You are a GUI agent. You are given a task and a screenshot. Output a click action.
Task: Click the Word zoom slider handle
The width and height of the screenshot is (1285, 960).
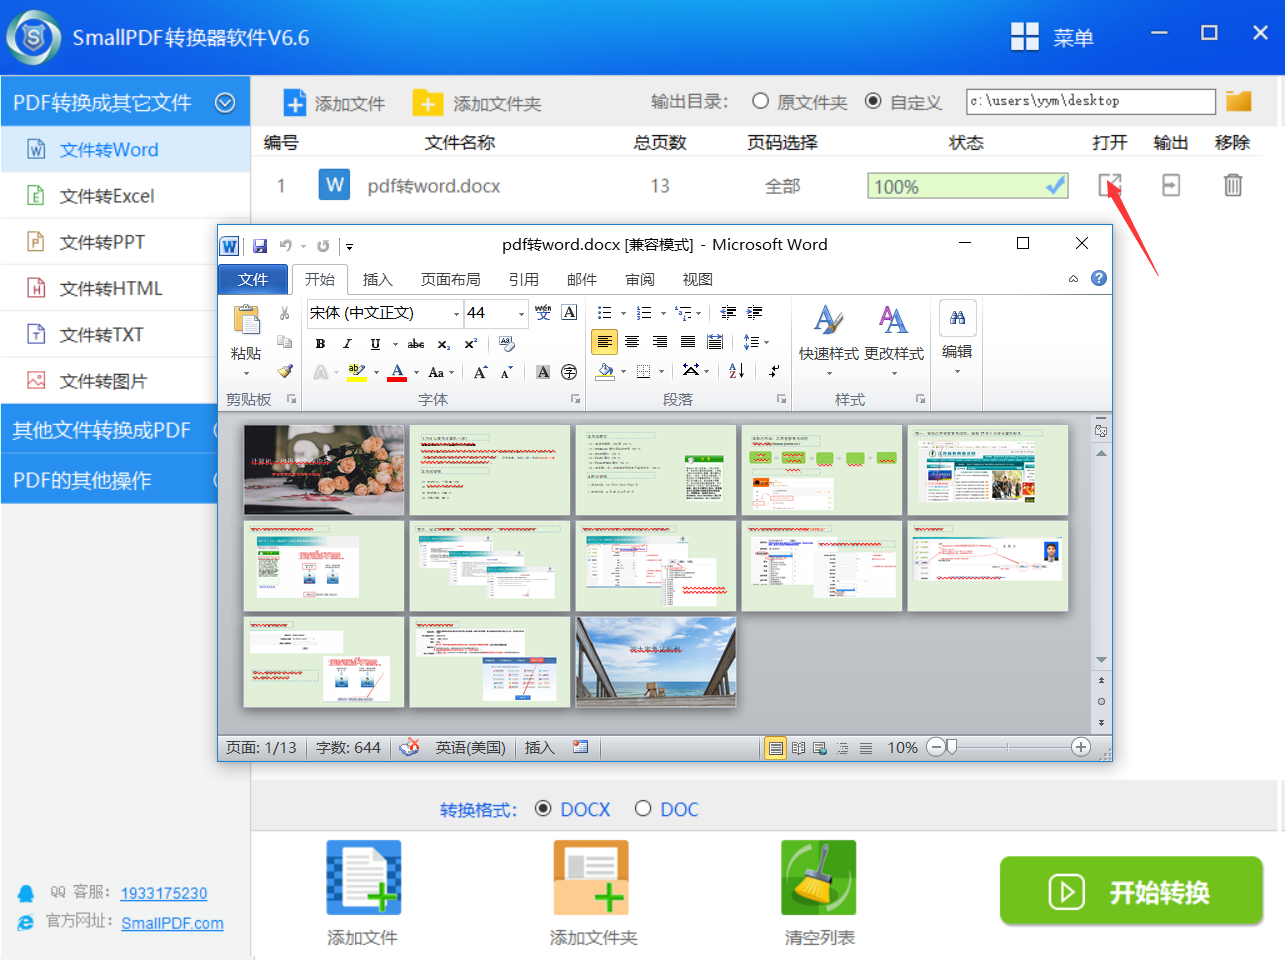coord(951,747)
